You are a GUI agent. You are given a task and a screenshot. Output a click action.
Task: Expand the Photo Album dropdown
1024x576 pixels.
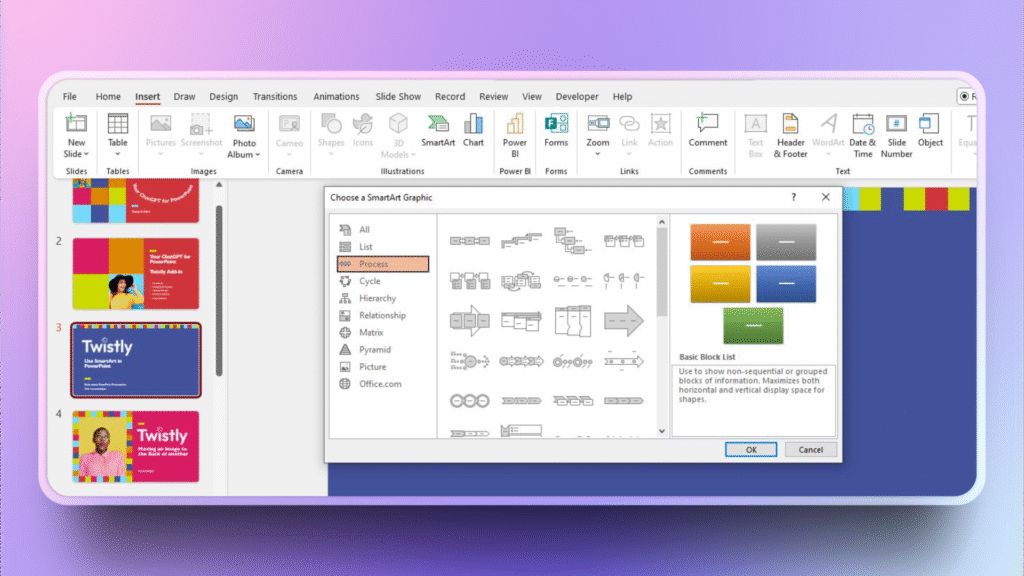(244, 154)
